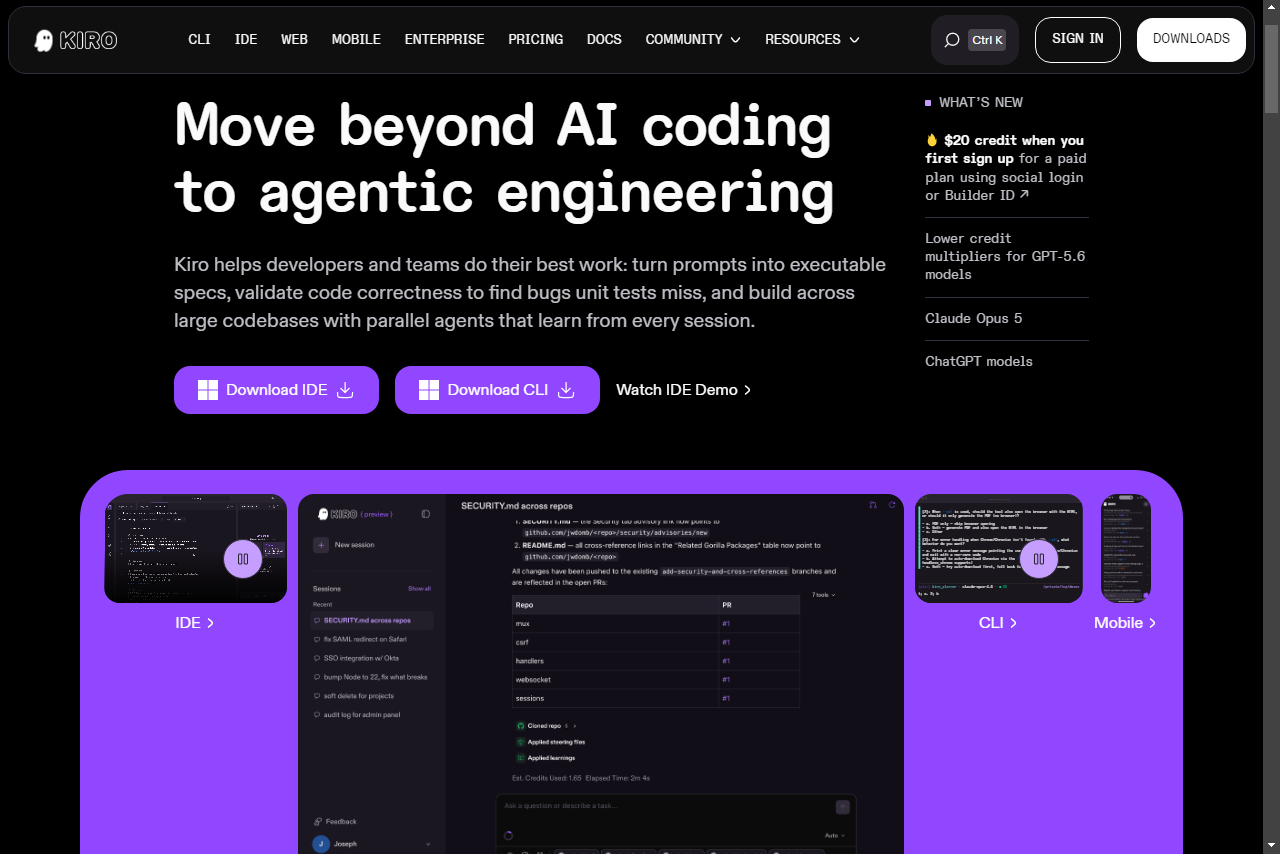The width and height of the screenshot is (1280, 854).
Task: Click the GitHub icon beside Cloned repo
Action: coord(520,725)
